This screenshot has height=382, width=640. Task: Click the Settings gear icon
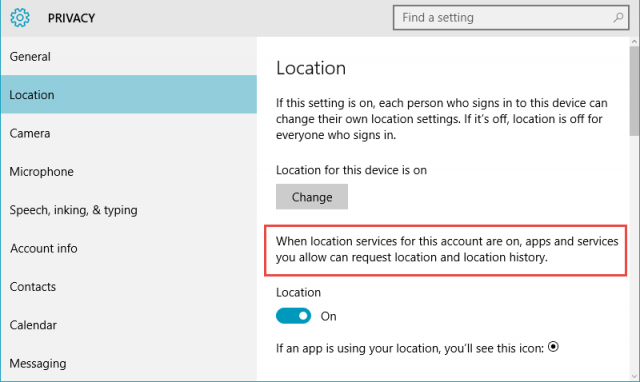(x=20, y=18)
